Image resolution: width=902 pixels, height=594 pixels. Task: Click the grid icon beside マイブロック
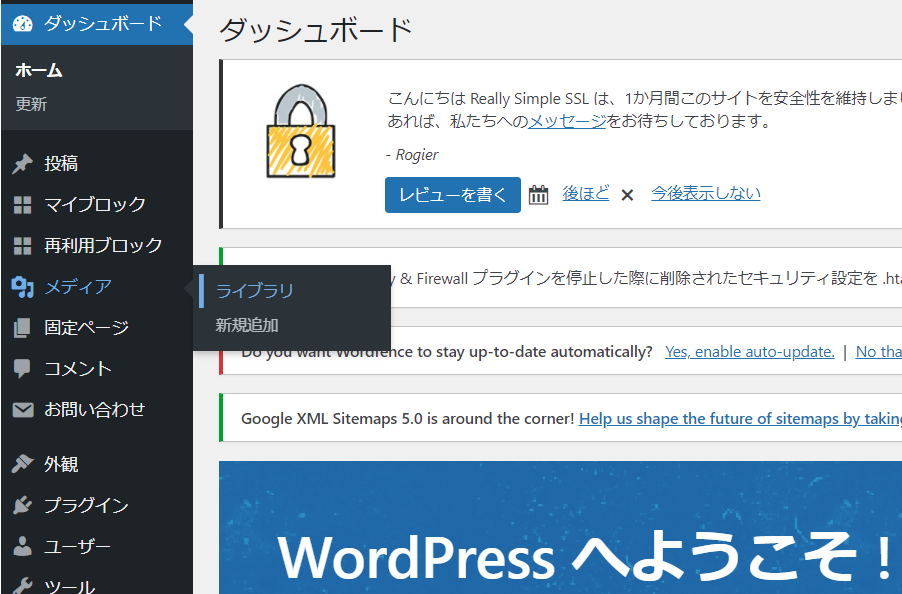coord(23,205)
